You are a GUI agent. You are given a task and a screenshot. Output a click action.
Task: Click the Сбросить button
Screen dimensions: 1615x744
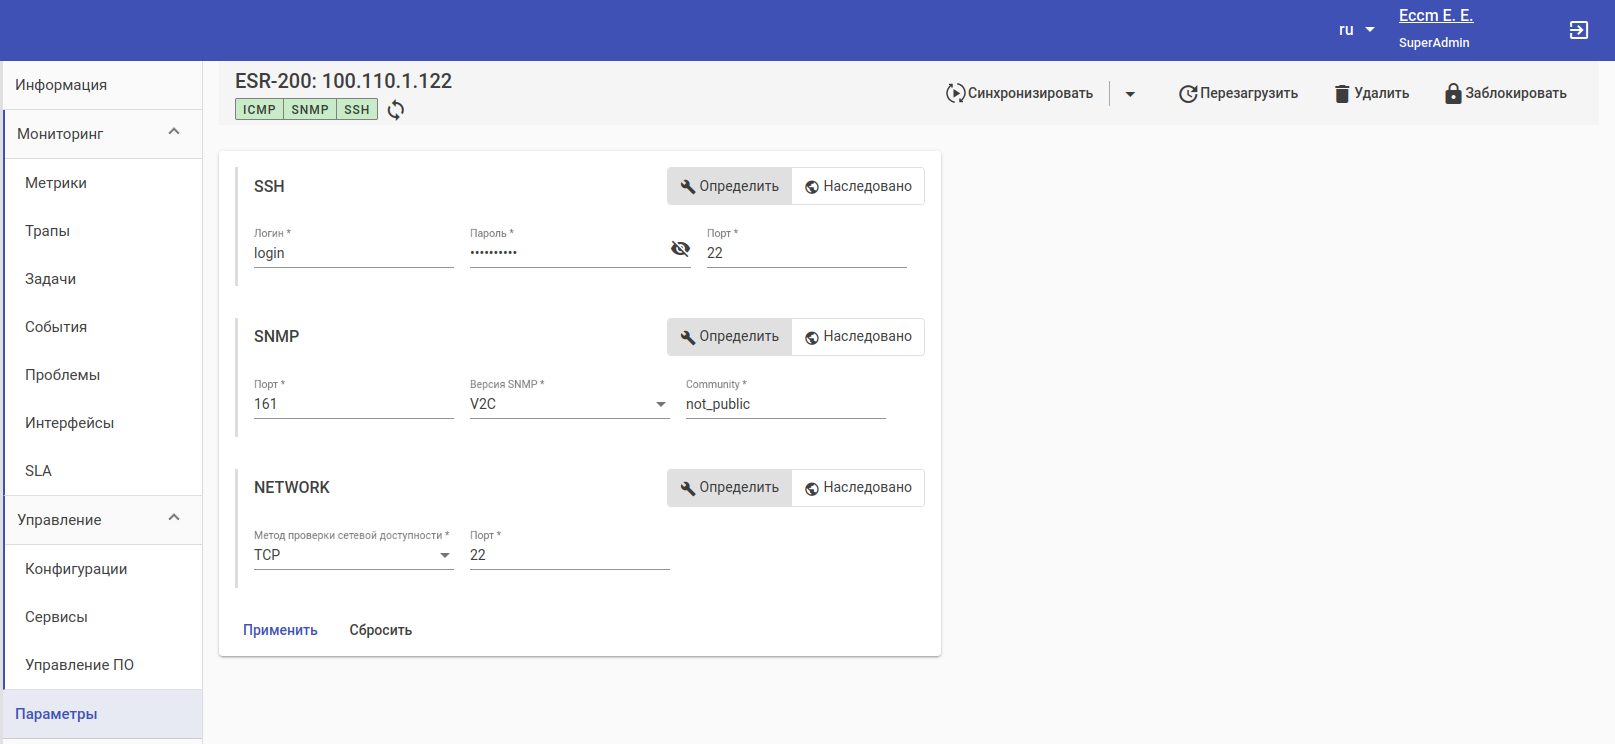tap(381, 630)
